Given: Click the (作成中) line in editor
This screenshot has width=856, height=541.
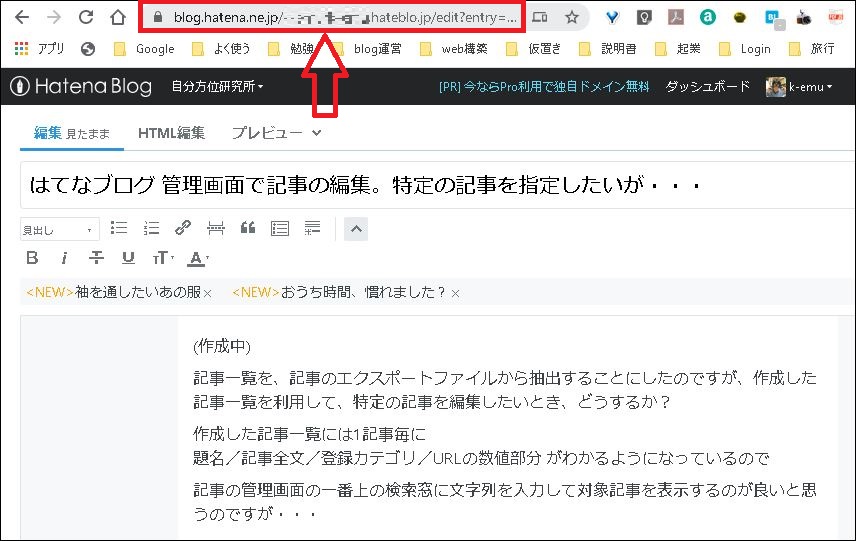Looking at the screenshot, I should tap(222, 346).
